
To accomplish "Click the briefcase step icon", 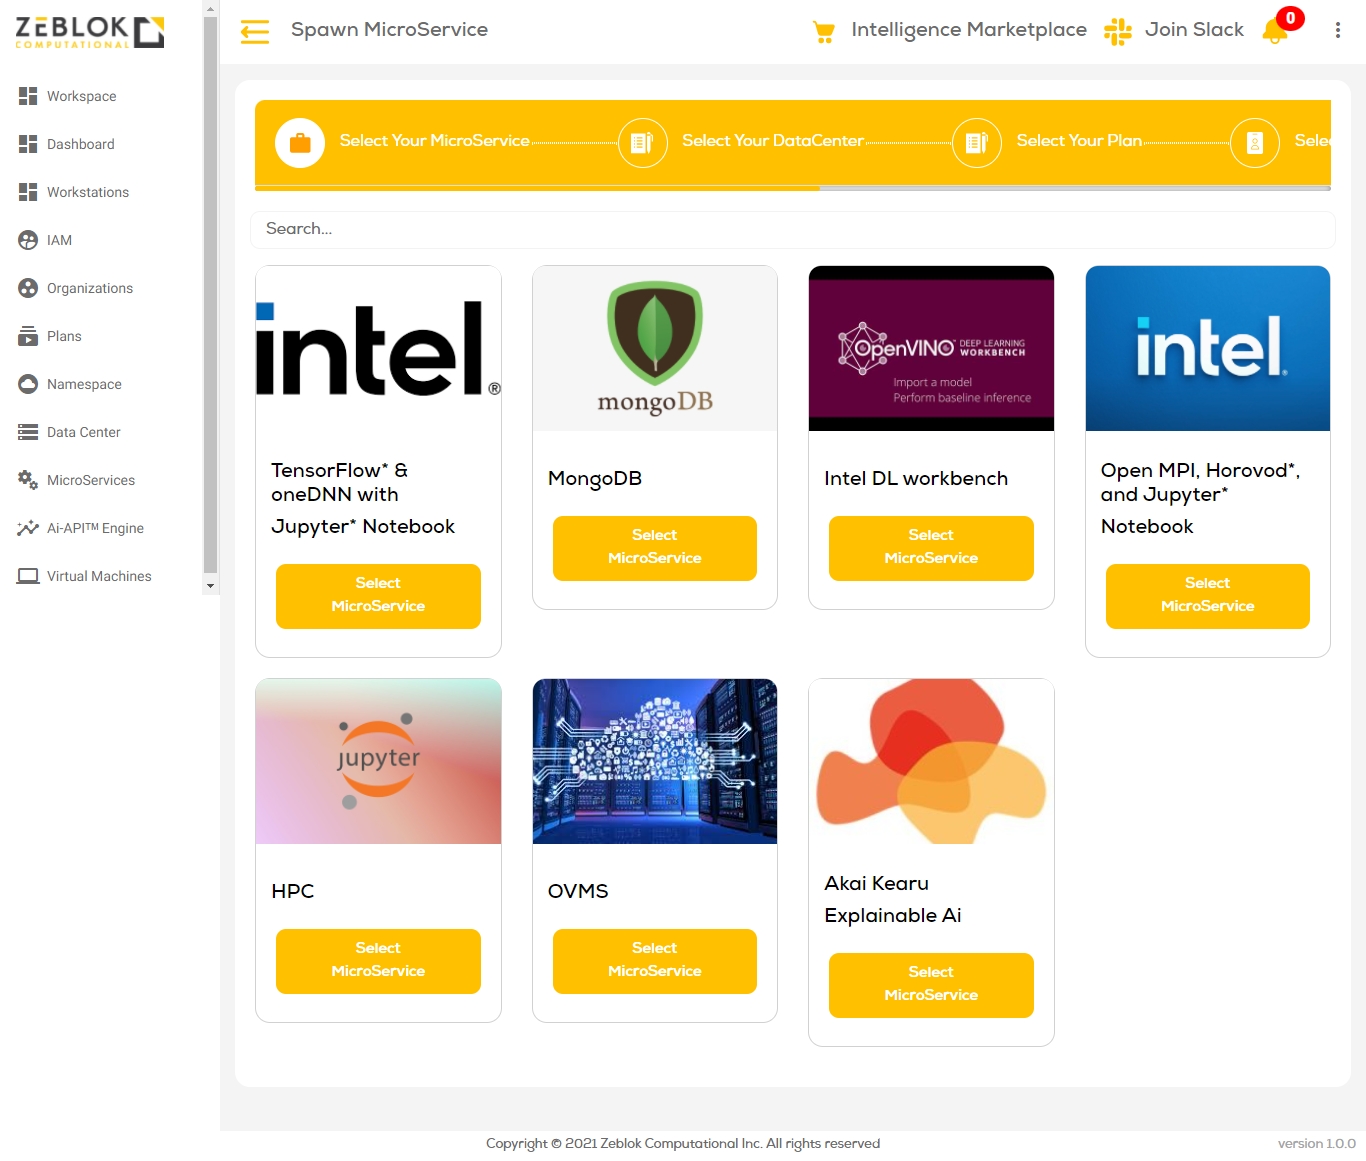I will click(x=300, y=143).
